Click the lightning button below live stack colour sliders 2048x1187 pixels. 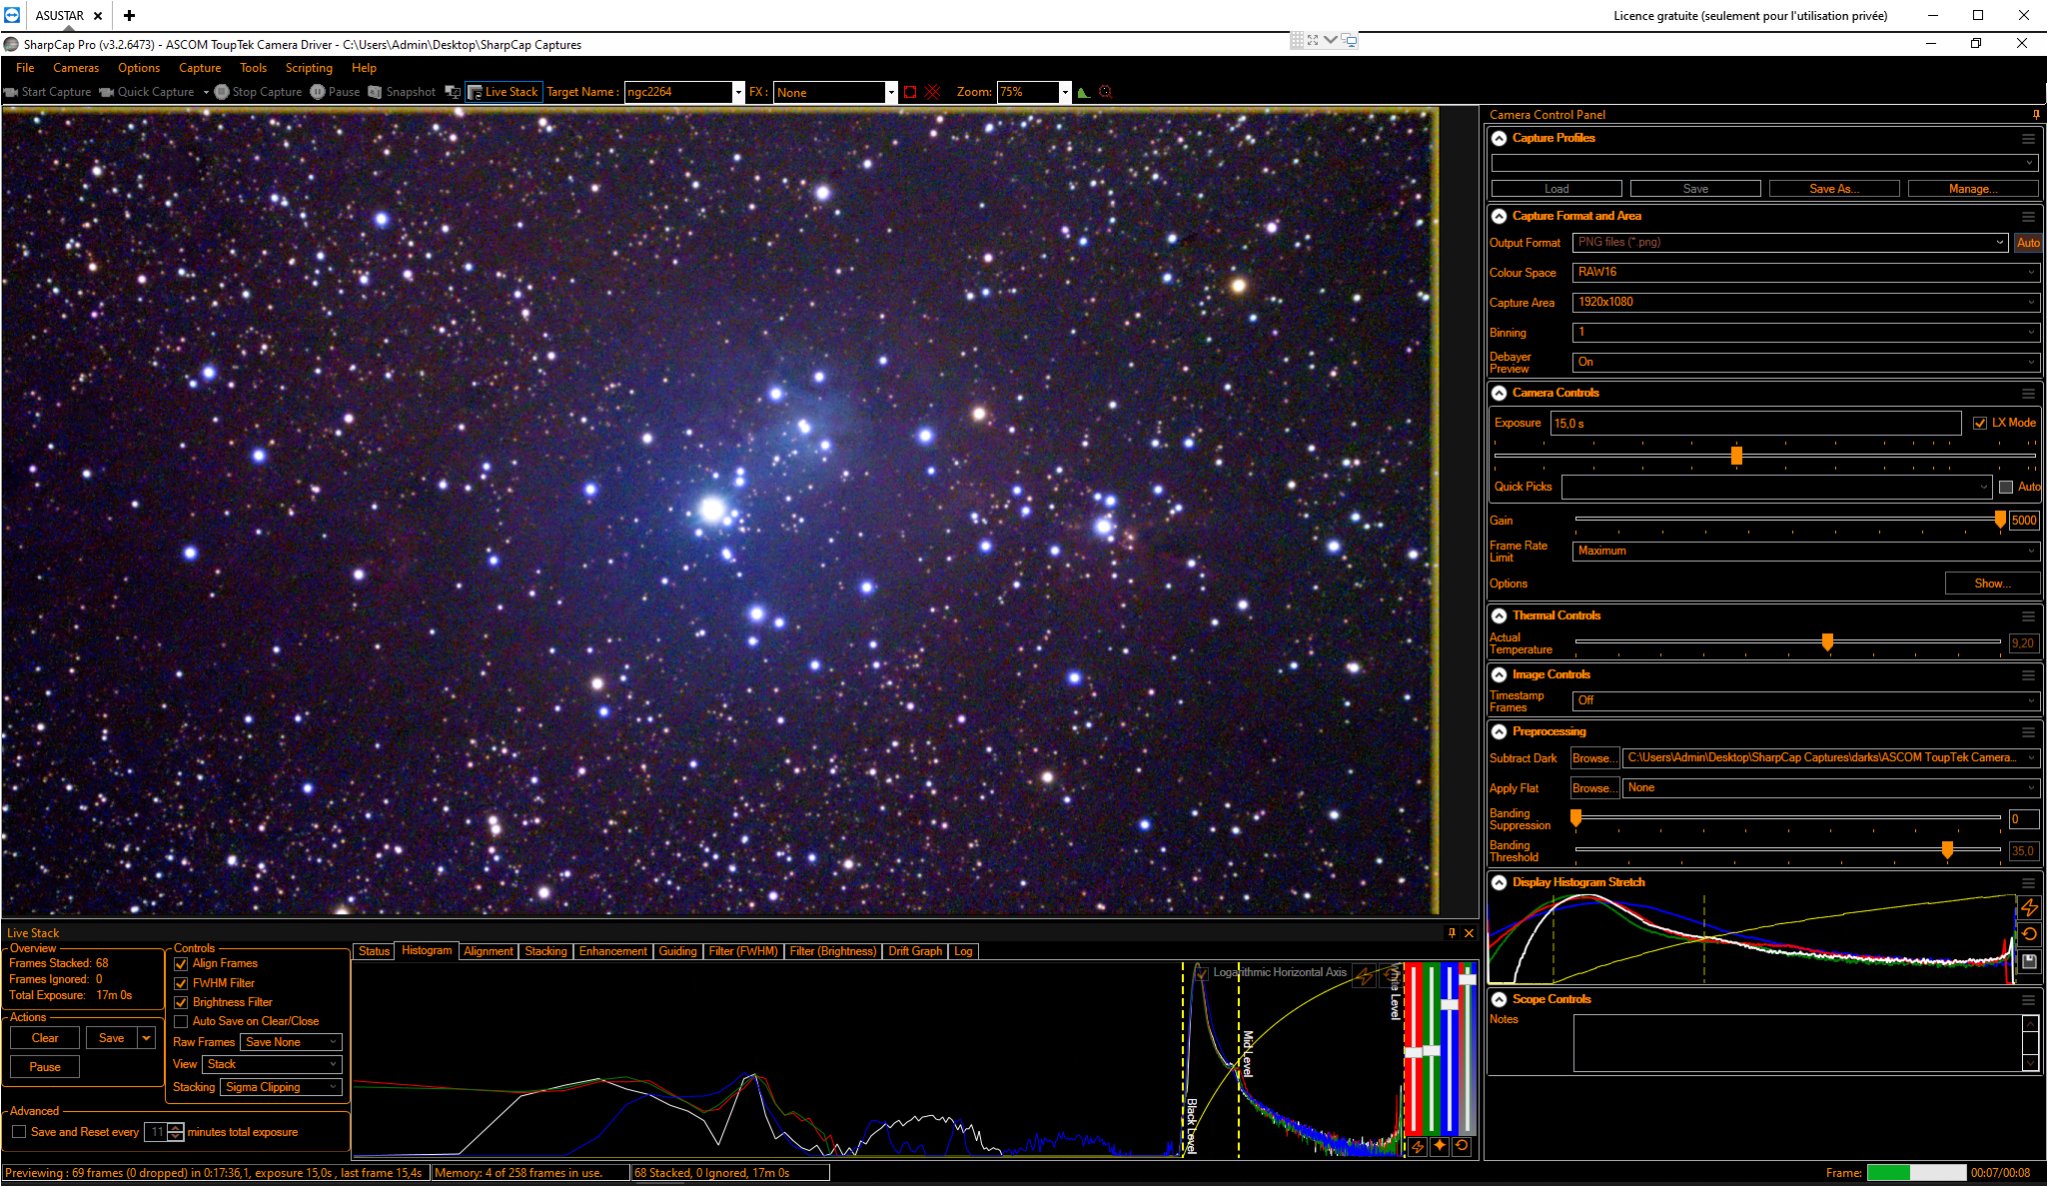[x=1417, y=1146]
